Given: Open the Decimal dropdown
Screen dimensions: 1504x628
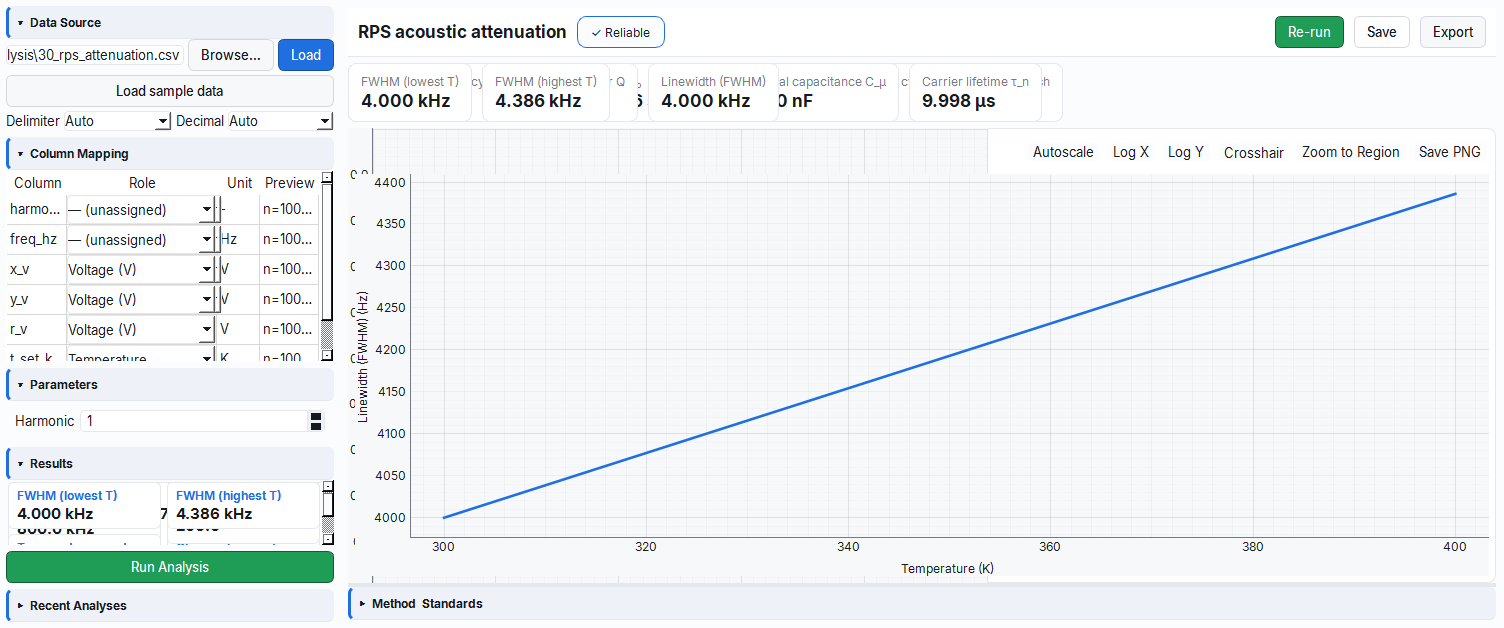Looking at the screenshot, I should (x=280, y=121).
